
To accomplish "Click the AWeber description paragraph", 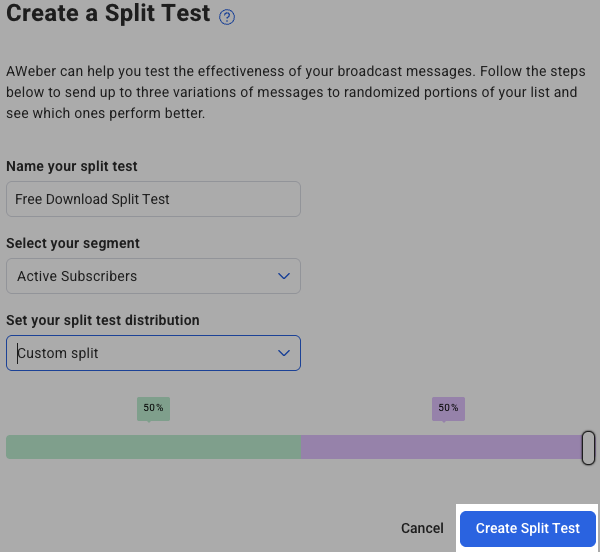I will point(290,93).
